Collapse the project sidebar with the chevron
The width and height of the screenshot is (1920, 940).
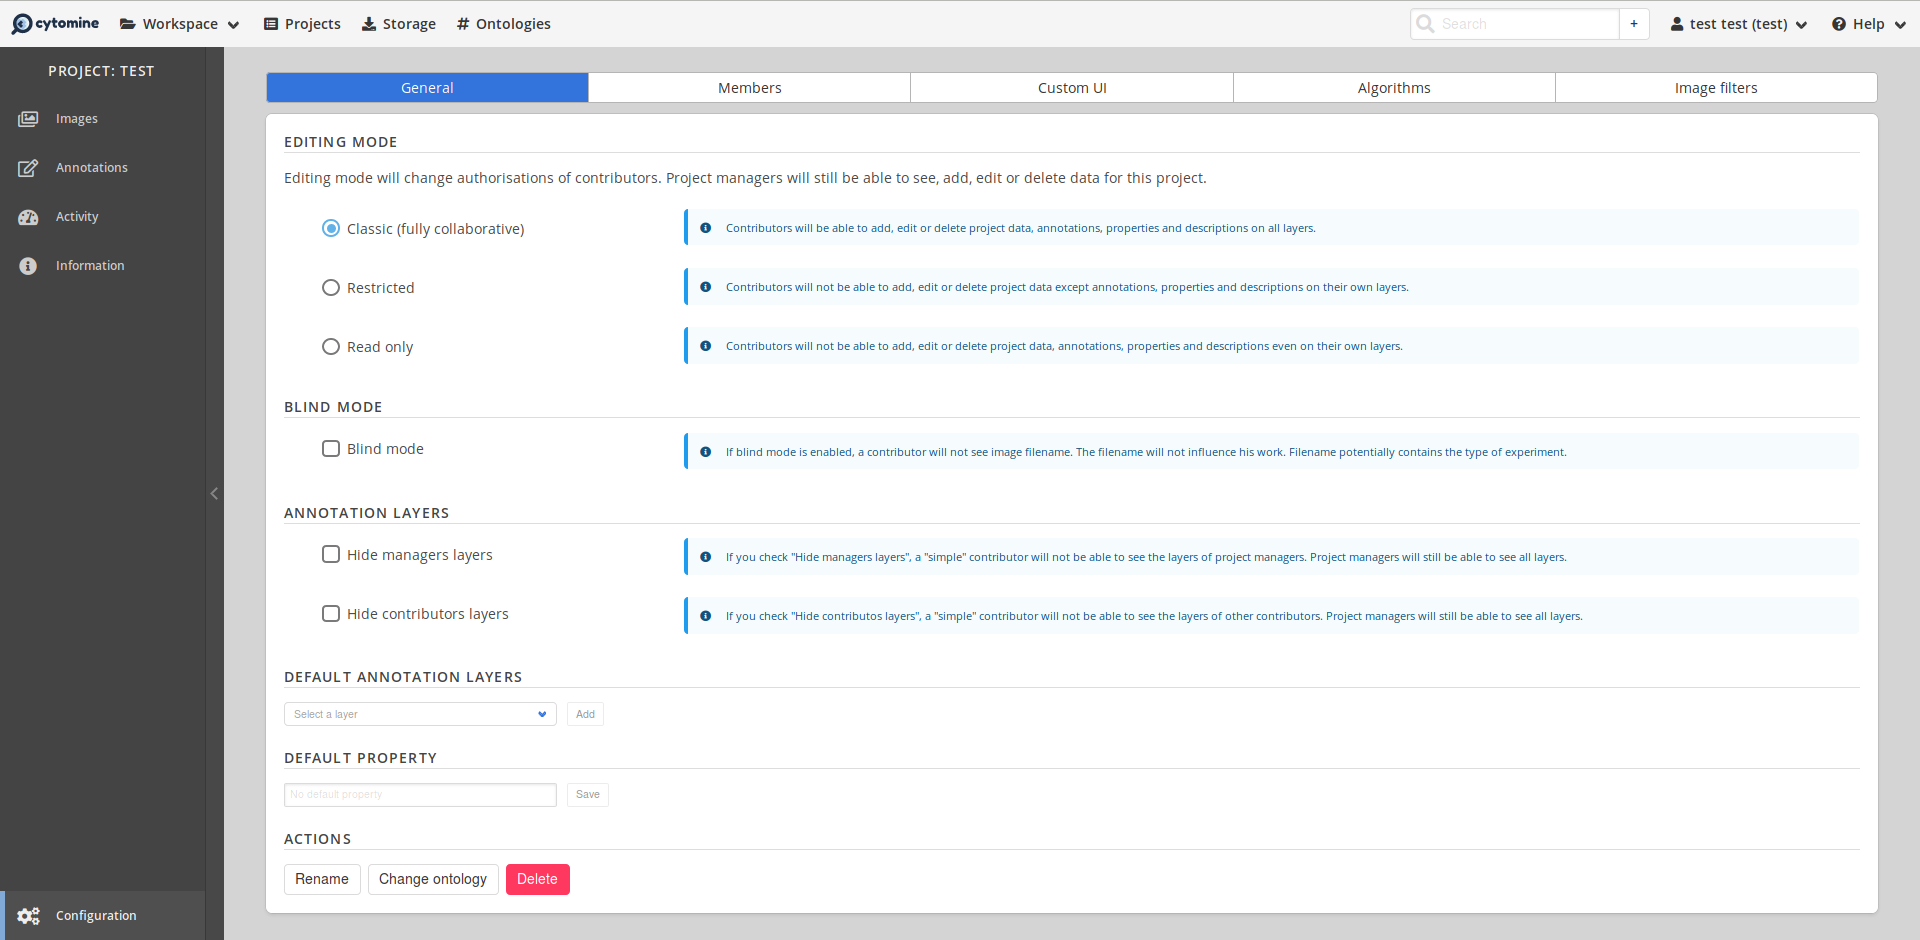click(214, 493)
